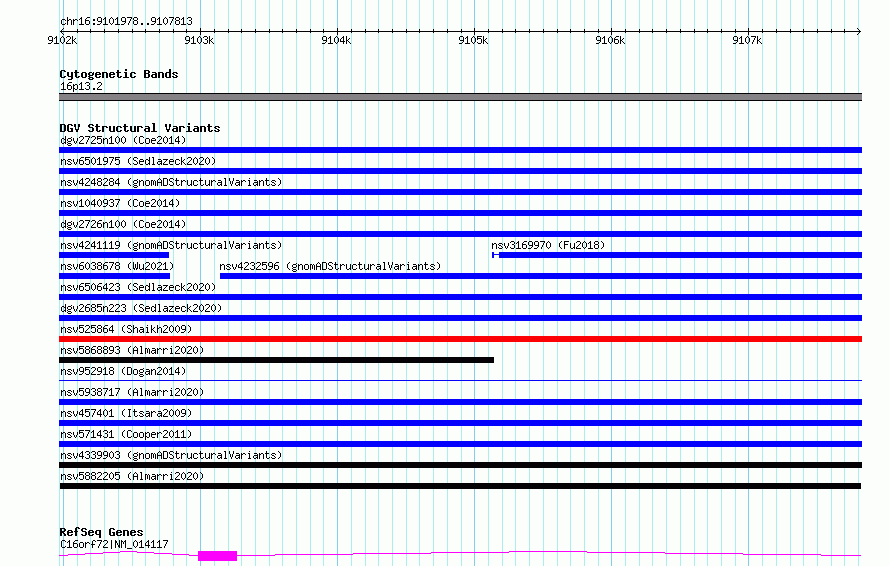Image resolution: width=890 pixels, height=566 pixels.
Task: Open dgv2726n100 (Coe2014) variant
Action: point(123,224)
